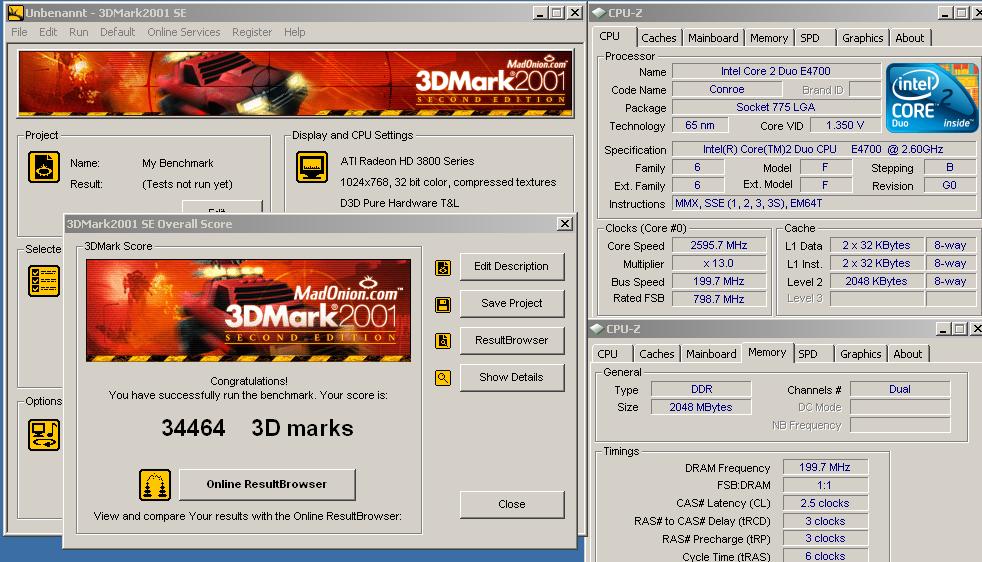Click the Rated FSB value 798.7 MHz
The image size is (982, 562).
[719, 299]
